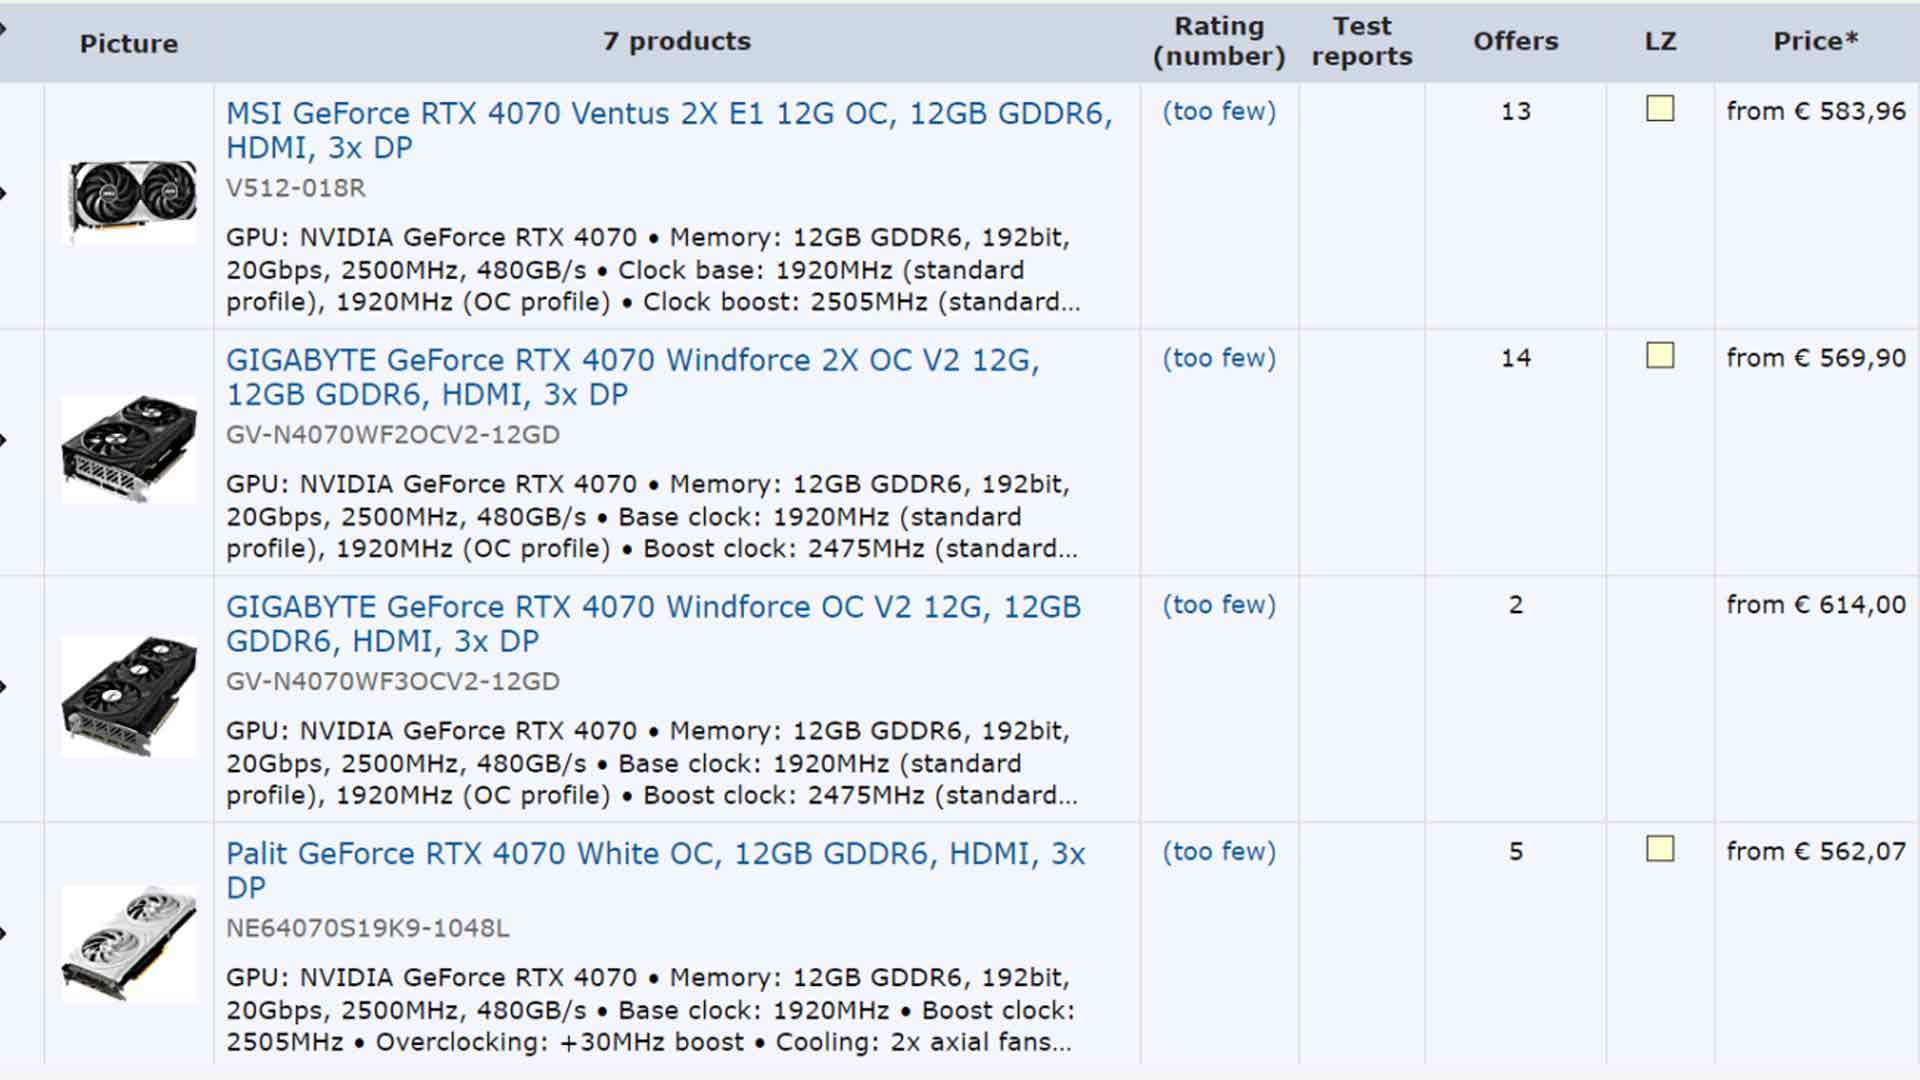Click the MSI Ventus 2X specification text
The height and width of the screenshot is (1080, 1920).
click(x=653, y=270)
